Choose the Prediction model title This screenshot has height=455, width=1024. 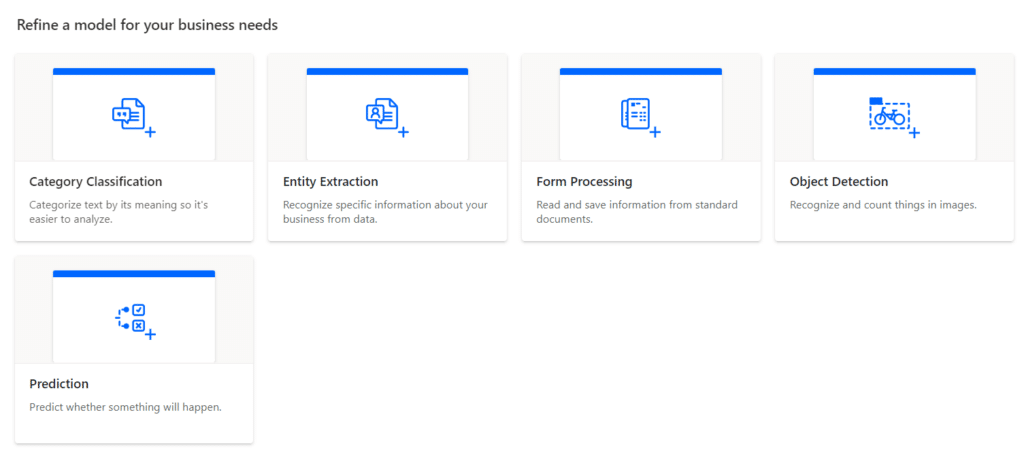tap(59, 384)
